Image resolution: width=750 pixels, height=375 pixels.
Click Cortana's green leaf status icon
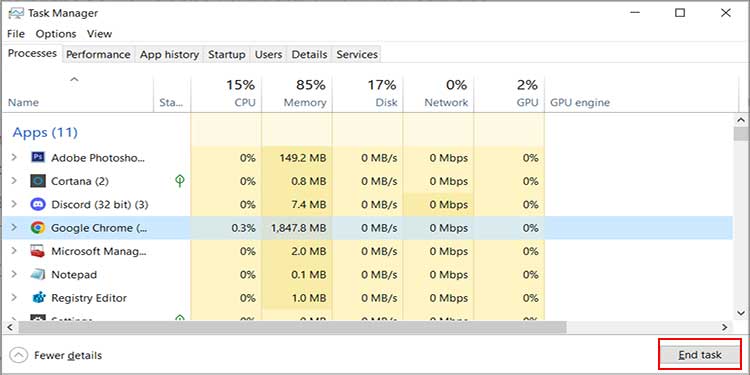click(180, 181)
